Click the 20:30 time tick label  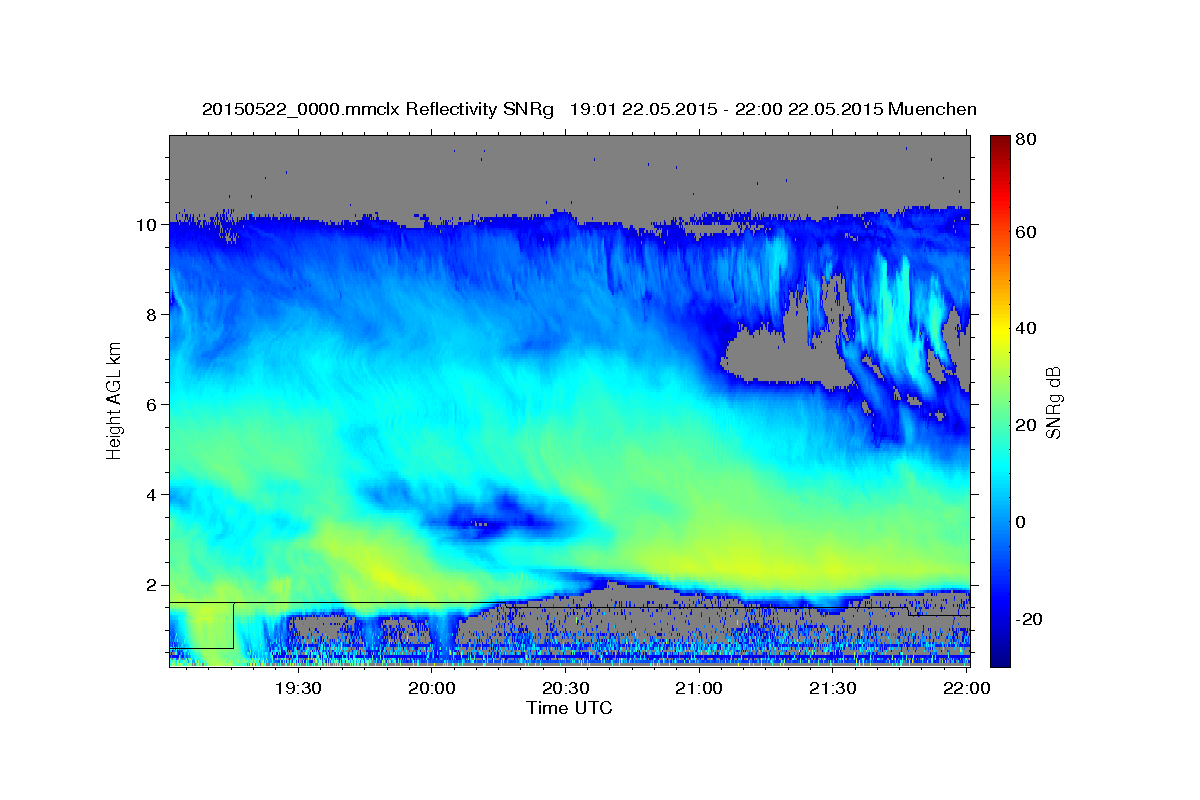pos(565,688)
